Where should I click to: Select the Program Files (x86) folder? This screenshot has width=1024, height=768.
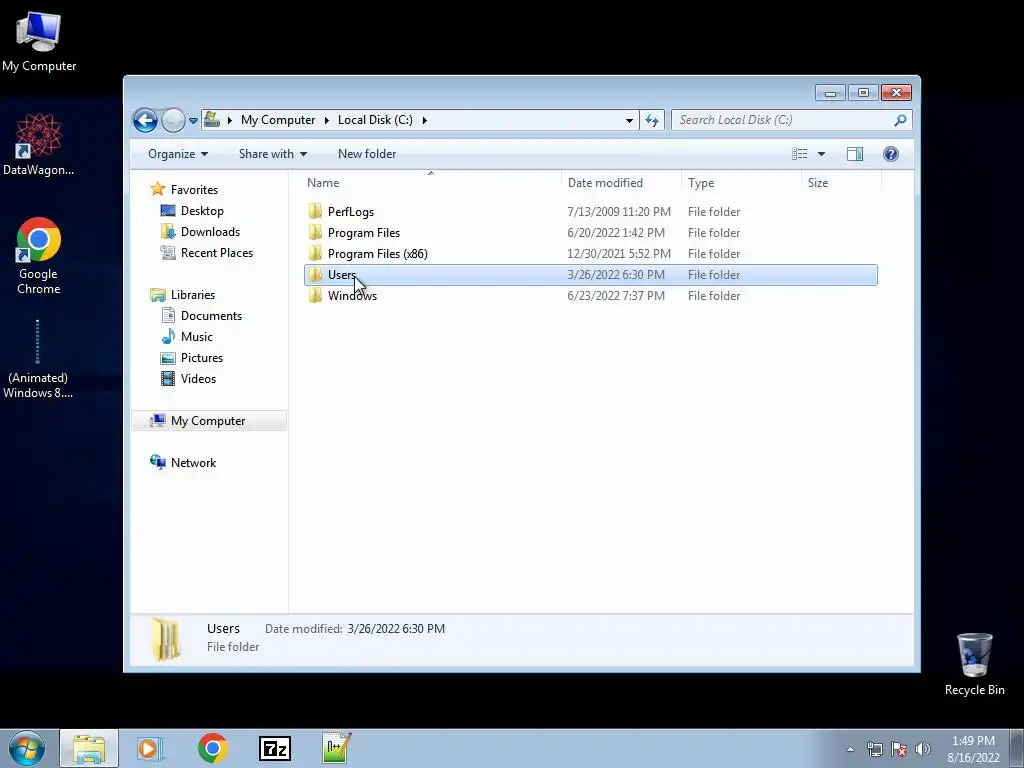(377, 254)
